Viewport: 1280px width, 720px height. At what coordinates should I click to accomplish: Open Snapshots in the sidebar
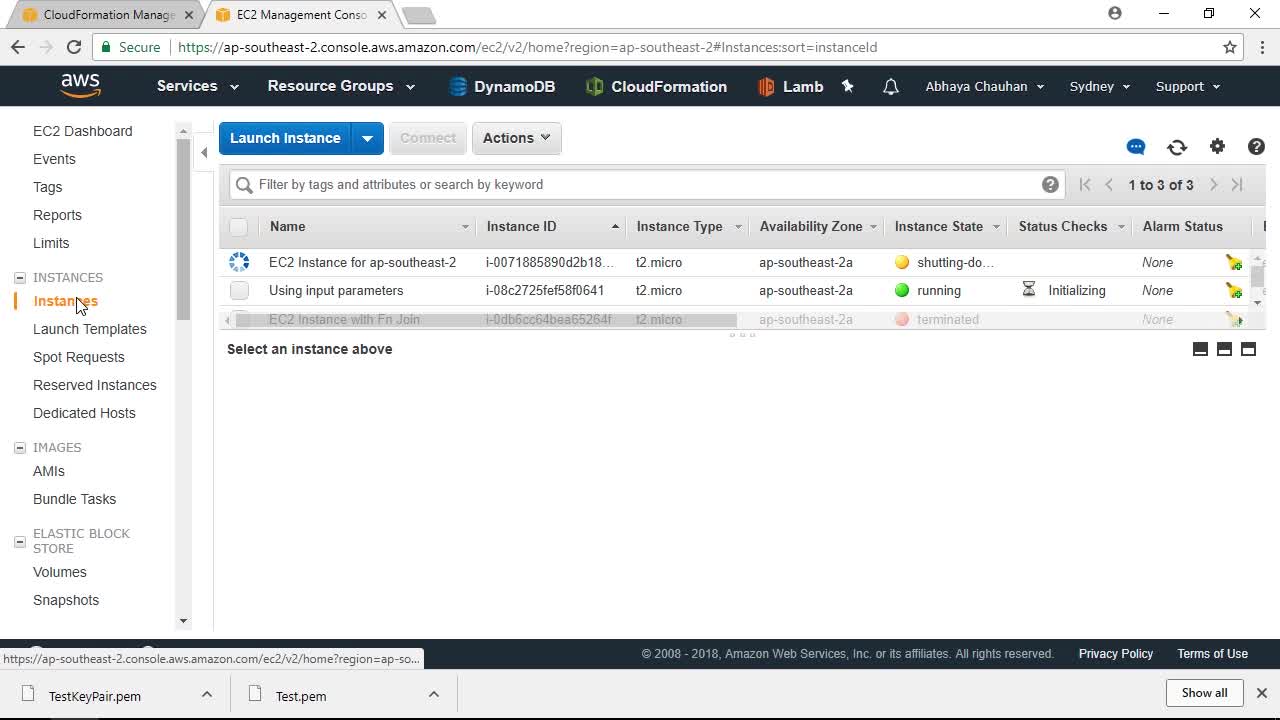[65, 600]
